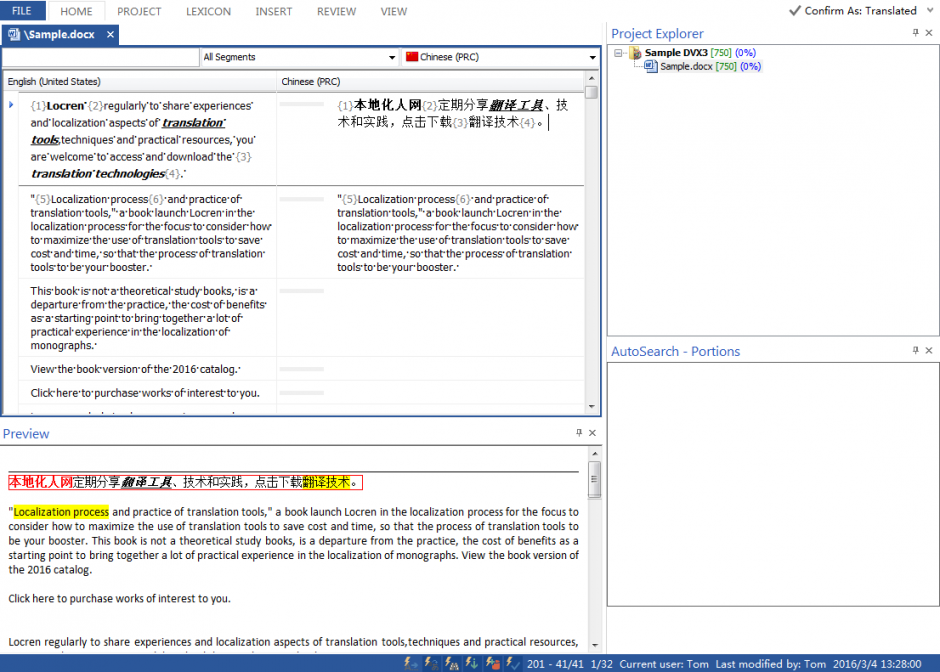Click the AutoCheck lightning icon with checkmark
The width and height of the screenshot is (940, 672).
coord(510,663)
